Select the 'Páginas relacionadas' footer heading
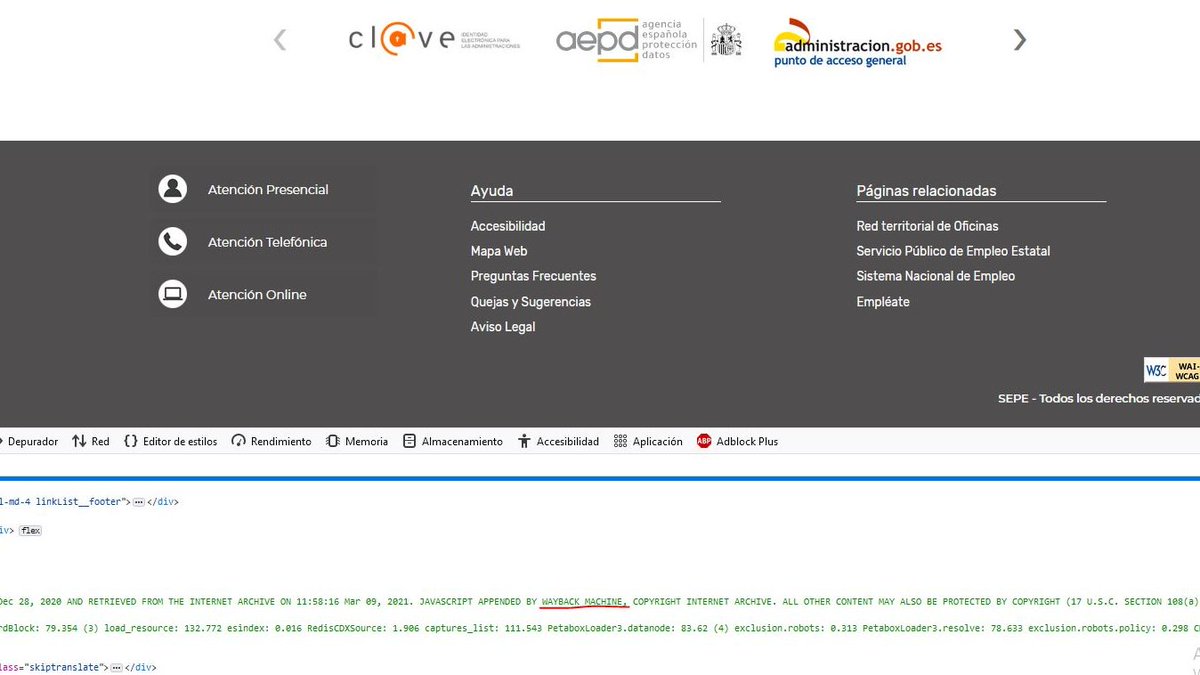 coord(926,191)
